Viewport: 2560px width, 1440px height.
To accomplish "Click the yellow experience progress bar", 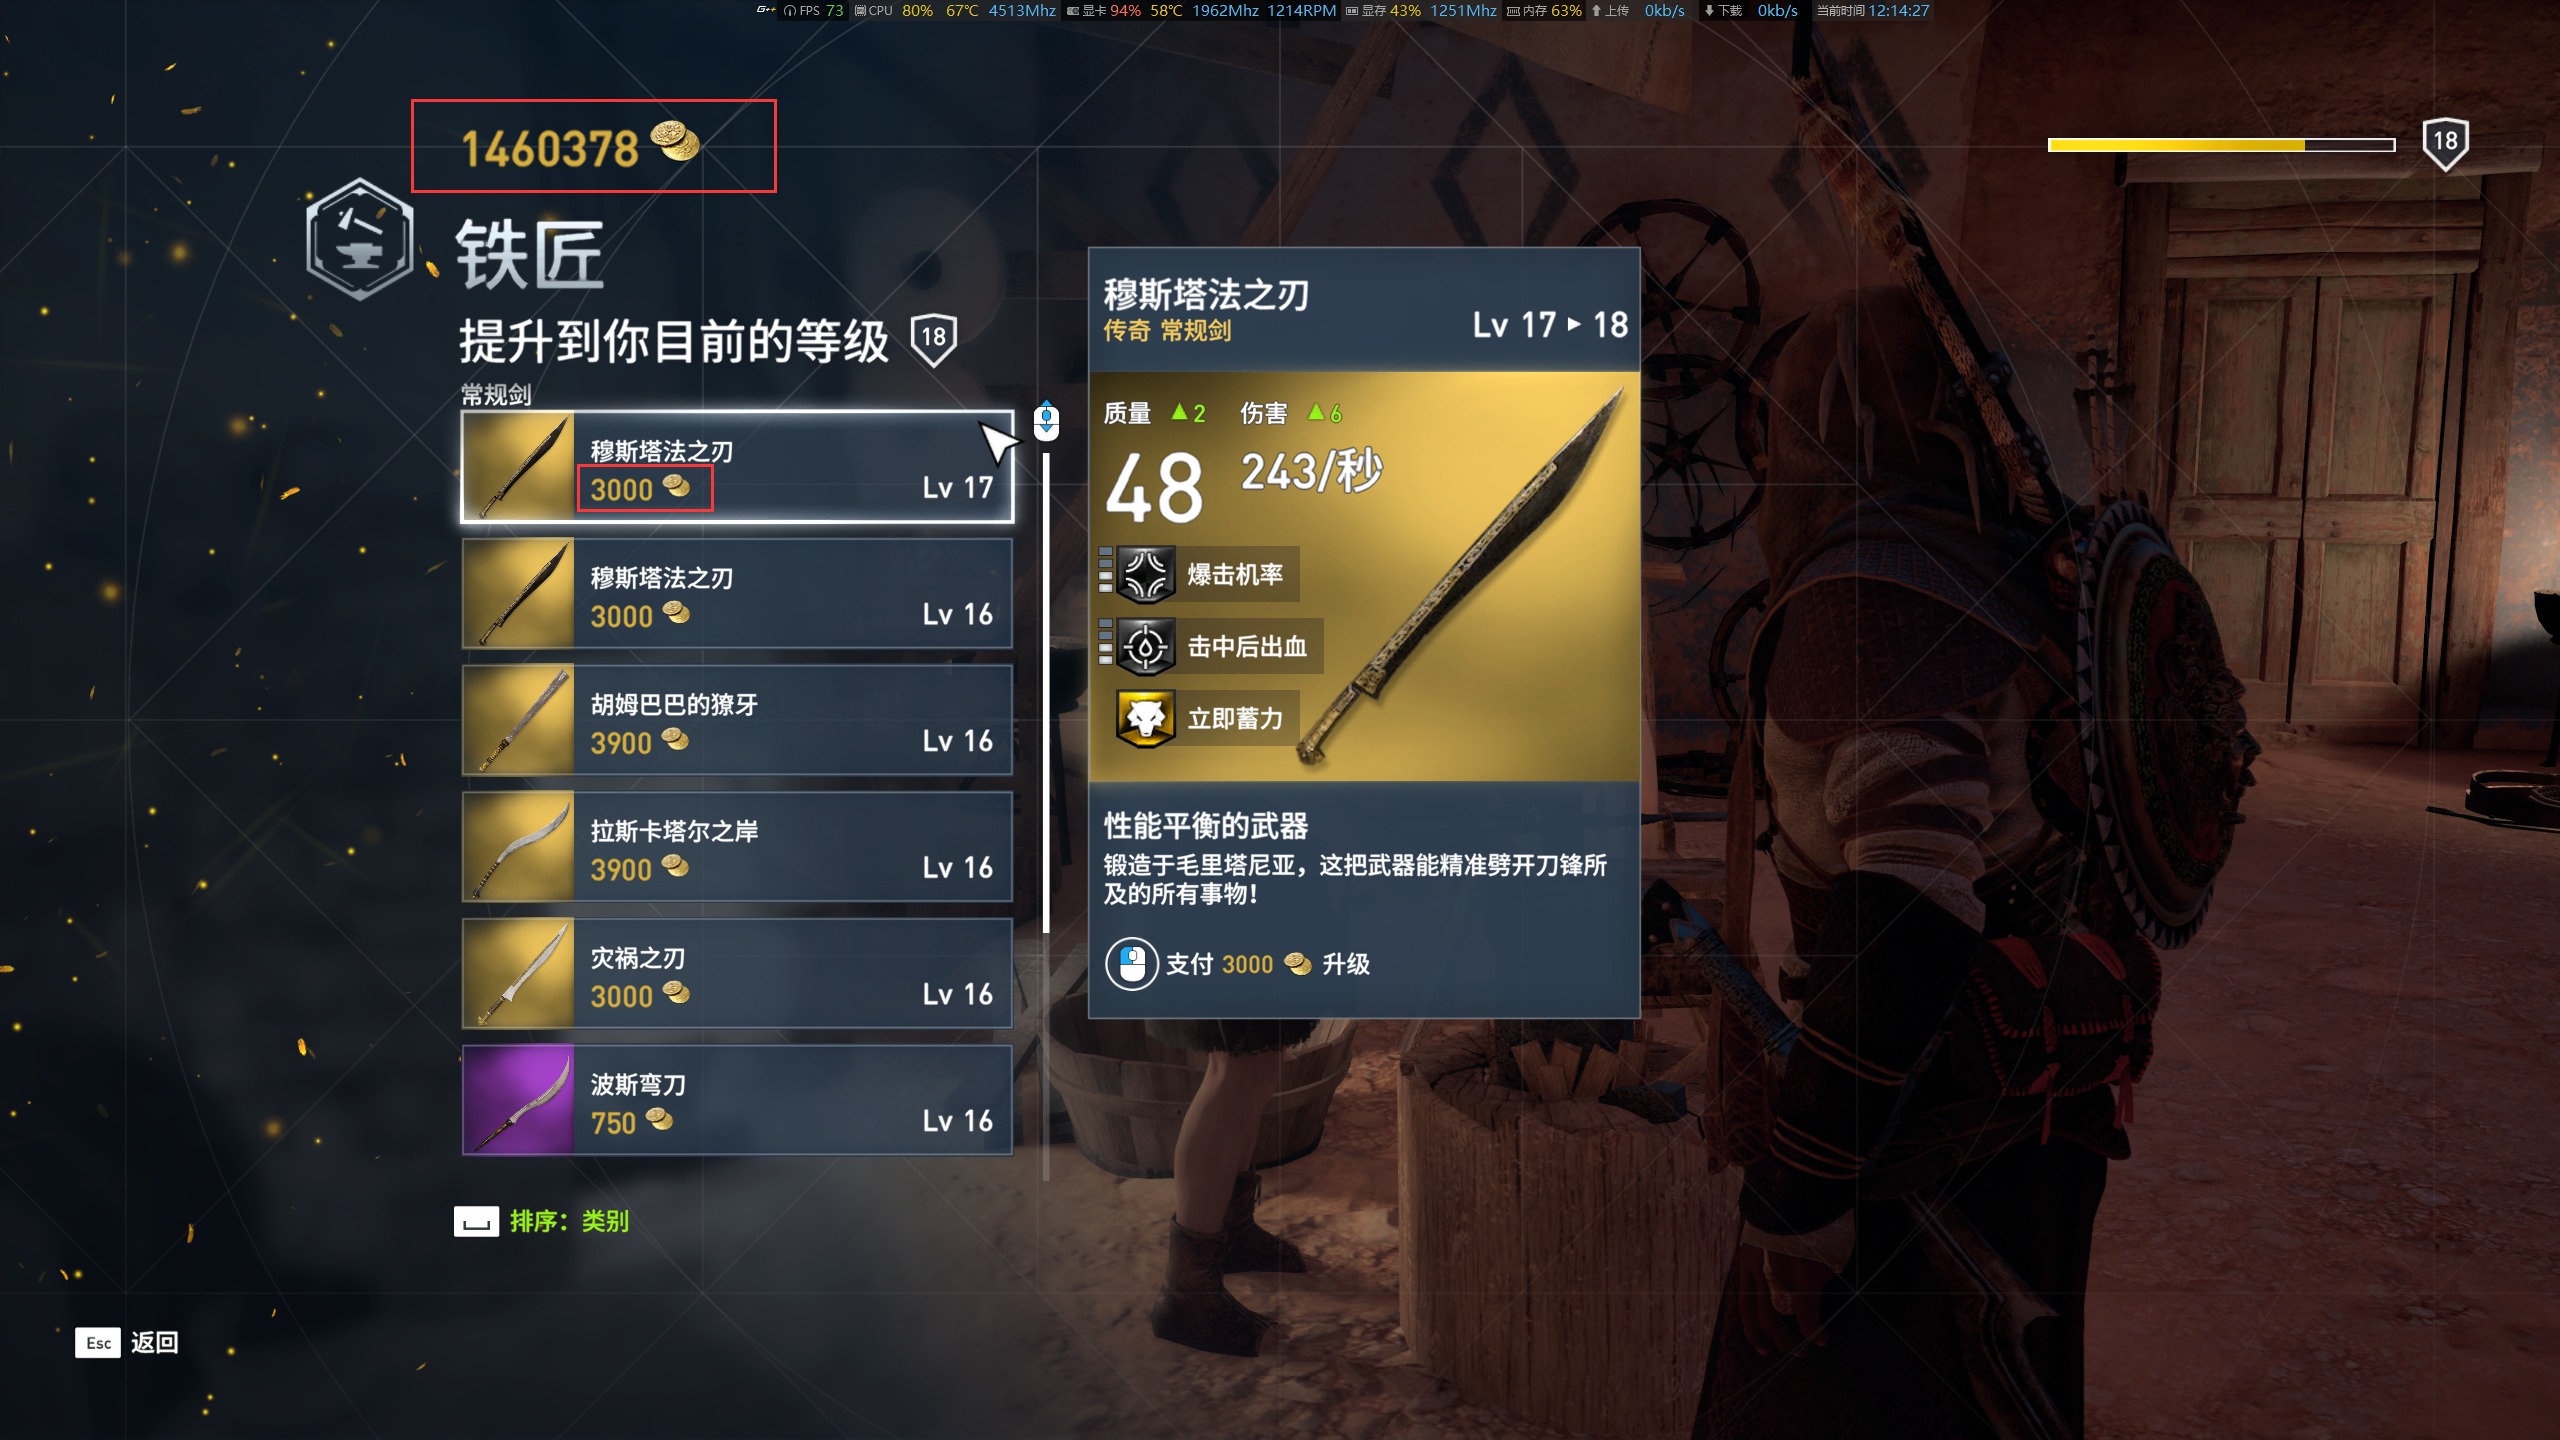I will coord(2221,145).
